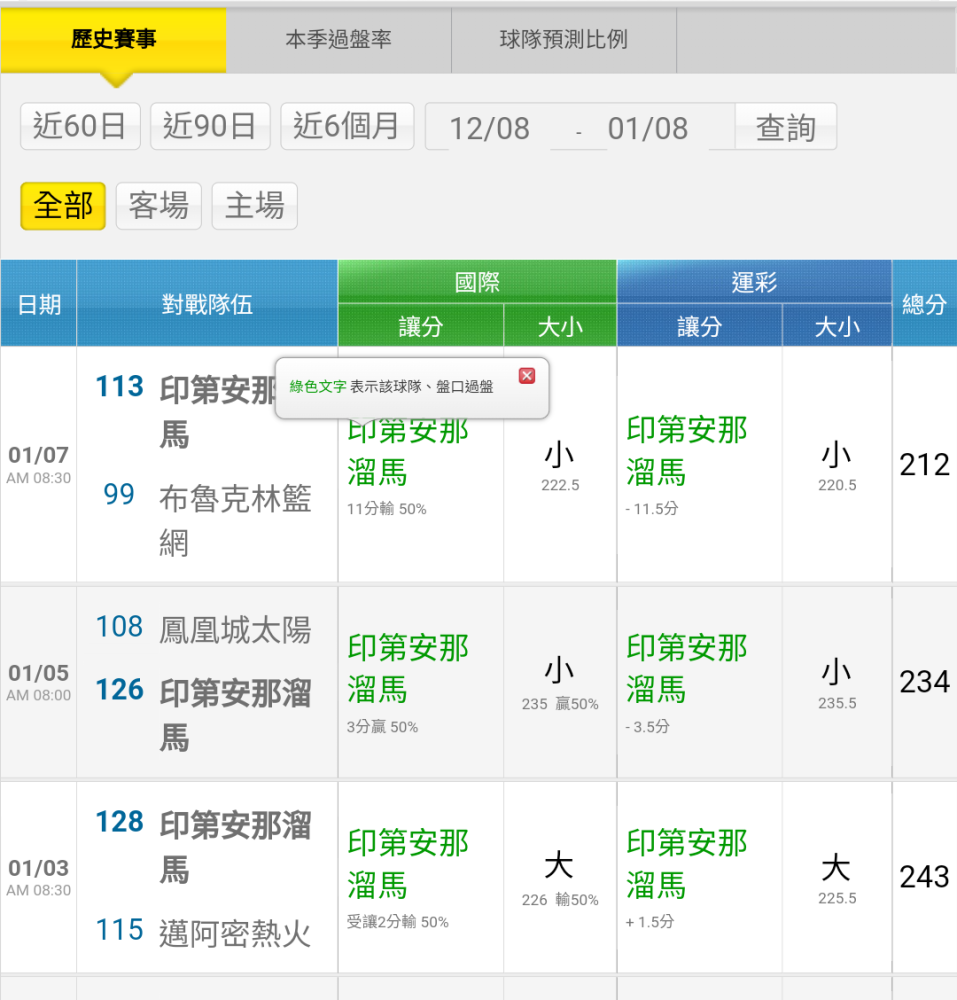The height and width of the screenshot is (1000, 957).
Task: Filter by 客場 away games
Action: (x=159, y=206)
